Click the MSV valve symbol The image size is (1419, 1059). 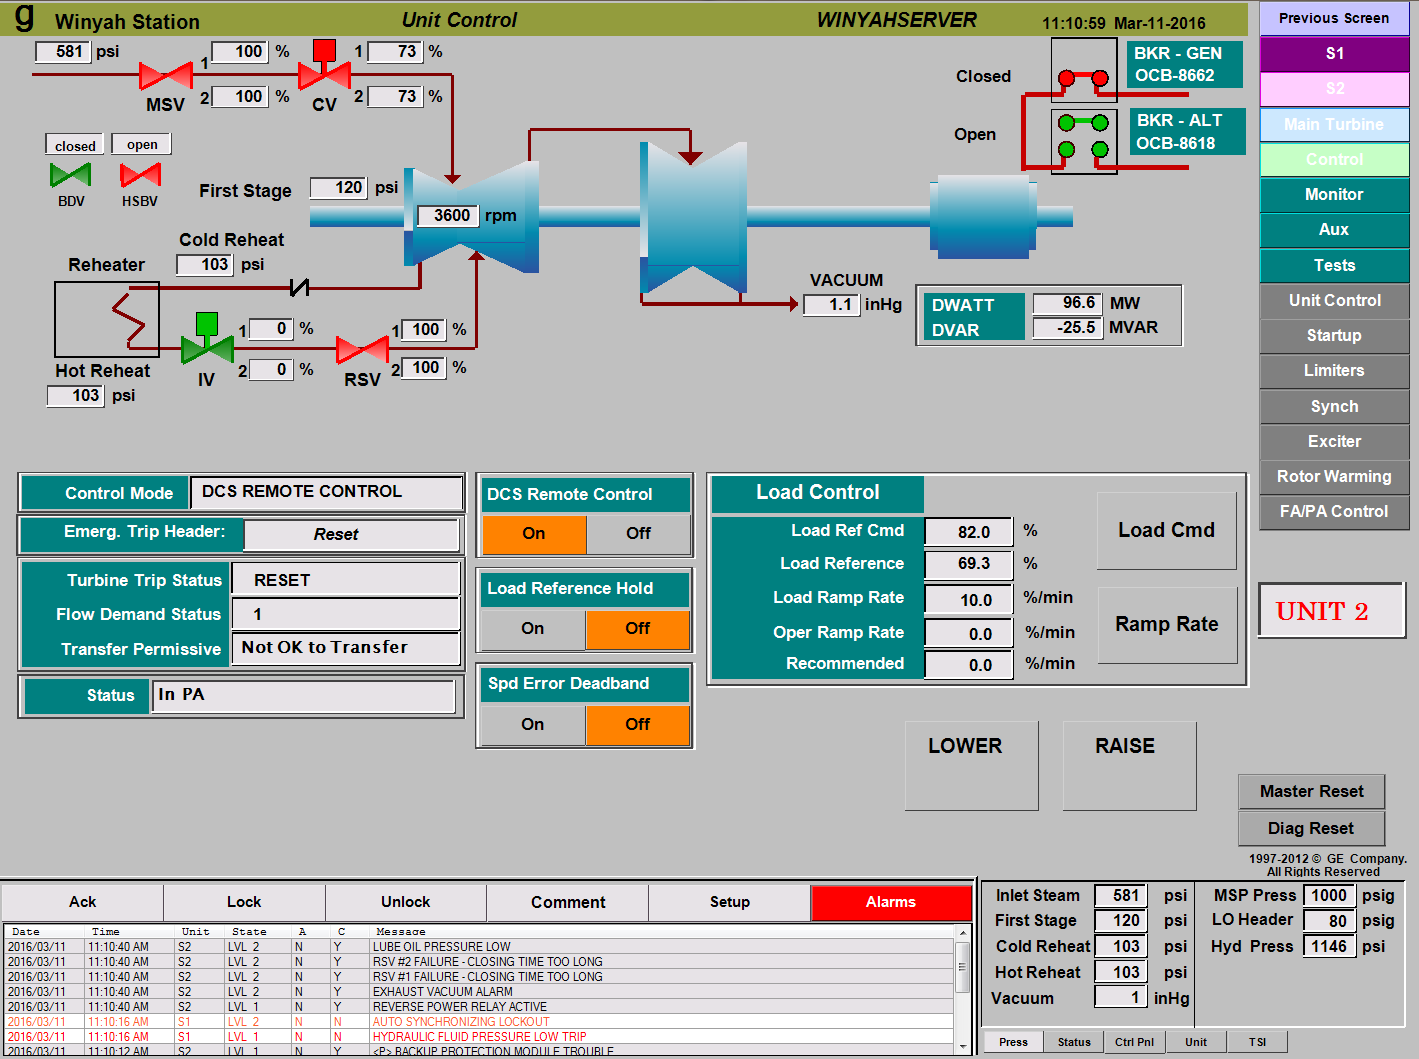166,76
